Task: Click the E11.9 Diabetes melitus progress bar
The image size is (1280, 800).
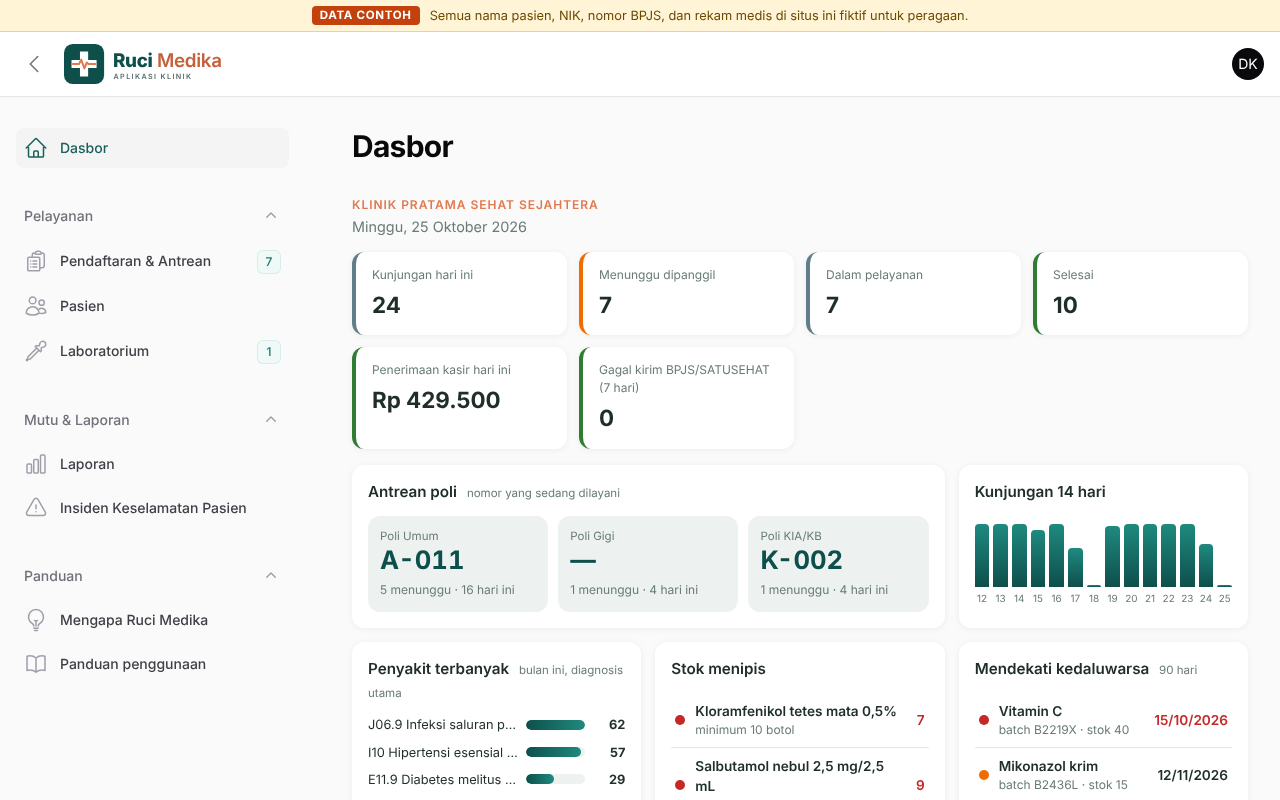Action: pos(555,779)
